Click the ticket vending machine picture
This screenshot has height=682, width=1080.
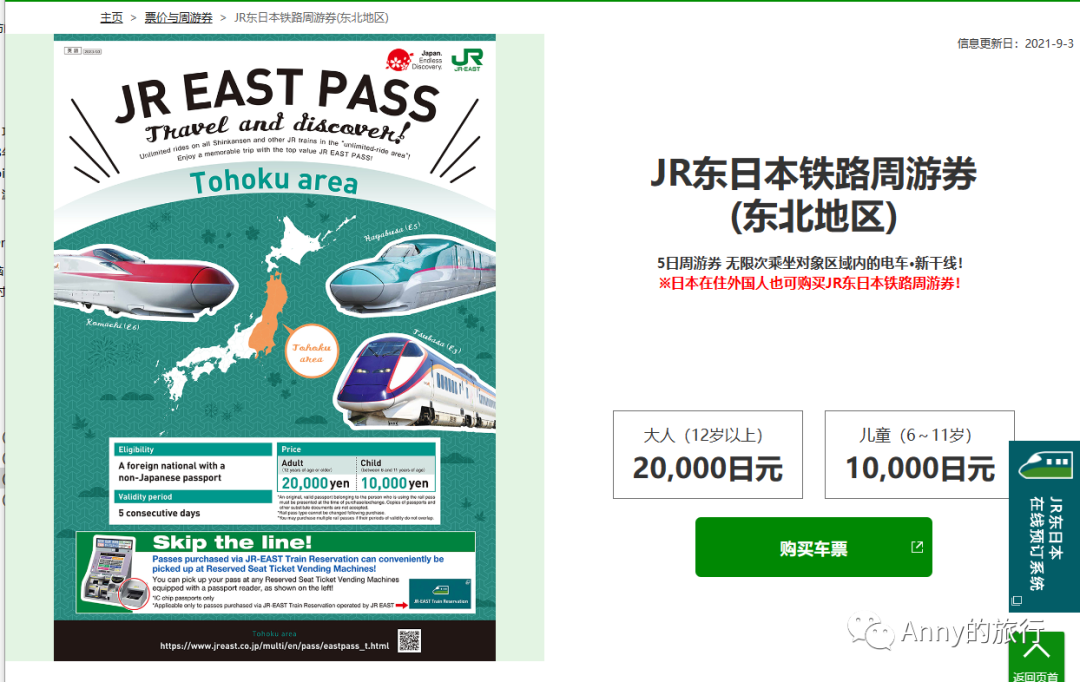[114, 573]
